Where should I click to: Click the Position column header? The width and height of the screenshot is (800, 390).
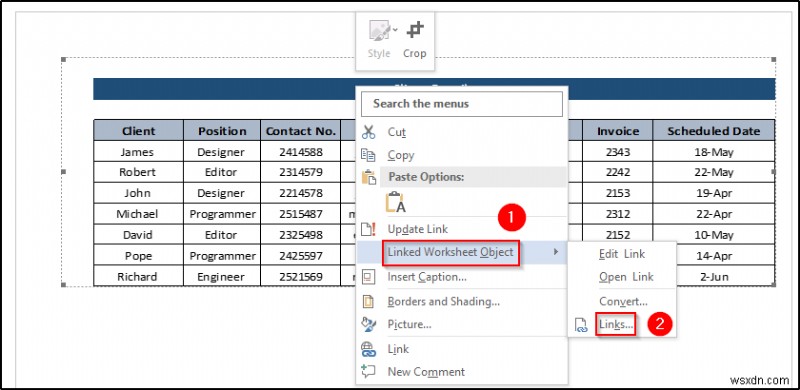pos(222,131)
